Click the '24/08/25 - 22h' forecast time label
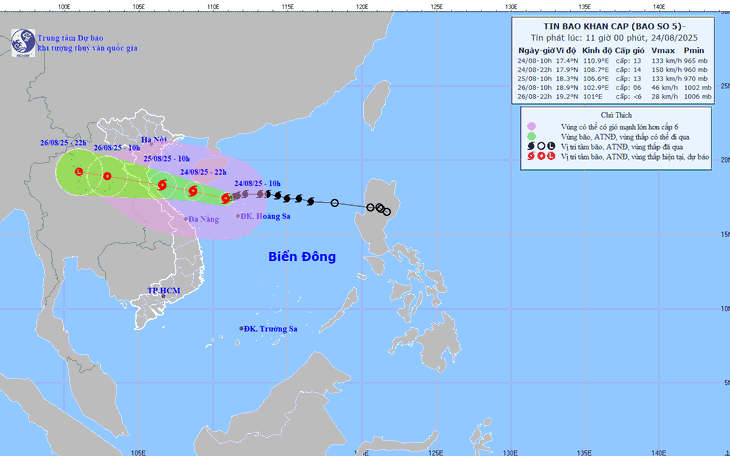The image size is (730, 456). [x=203, y=172]
